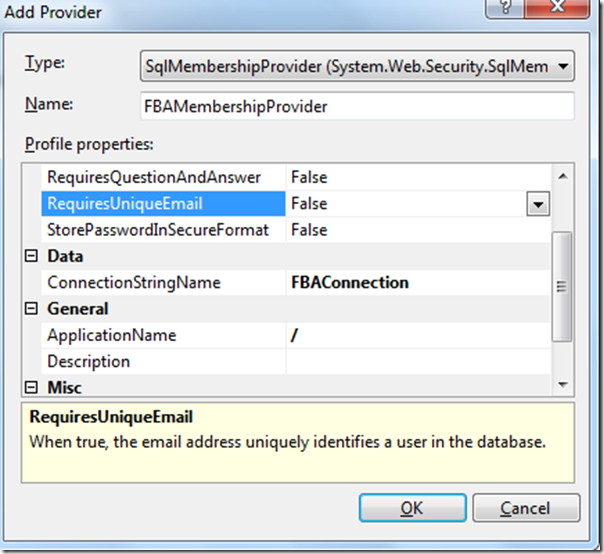This screenshot has width=604, height=554.
Task: Collapse the Misc category section
Action: 31,387
